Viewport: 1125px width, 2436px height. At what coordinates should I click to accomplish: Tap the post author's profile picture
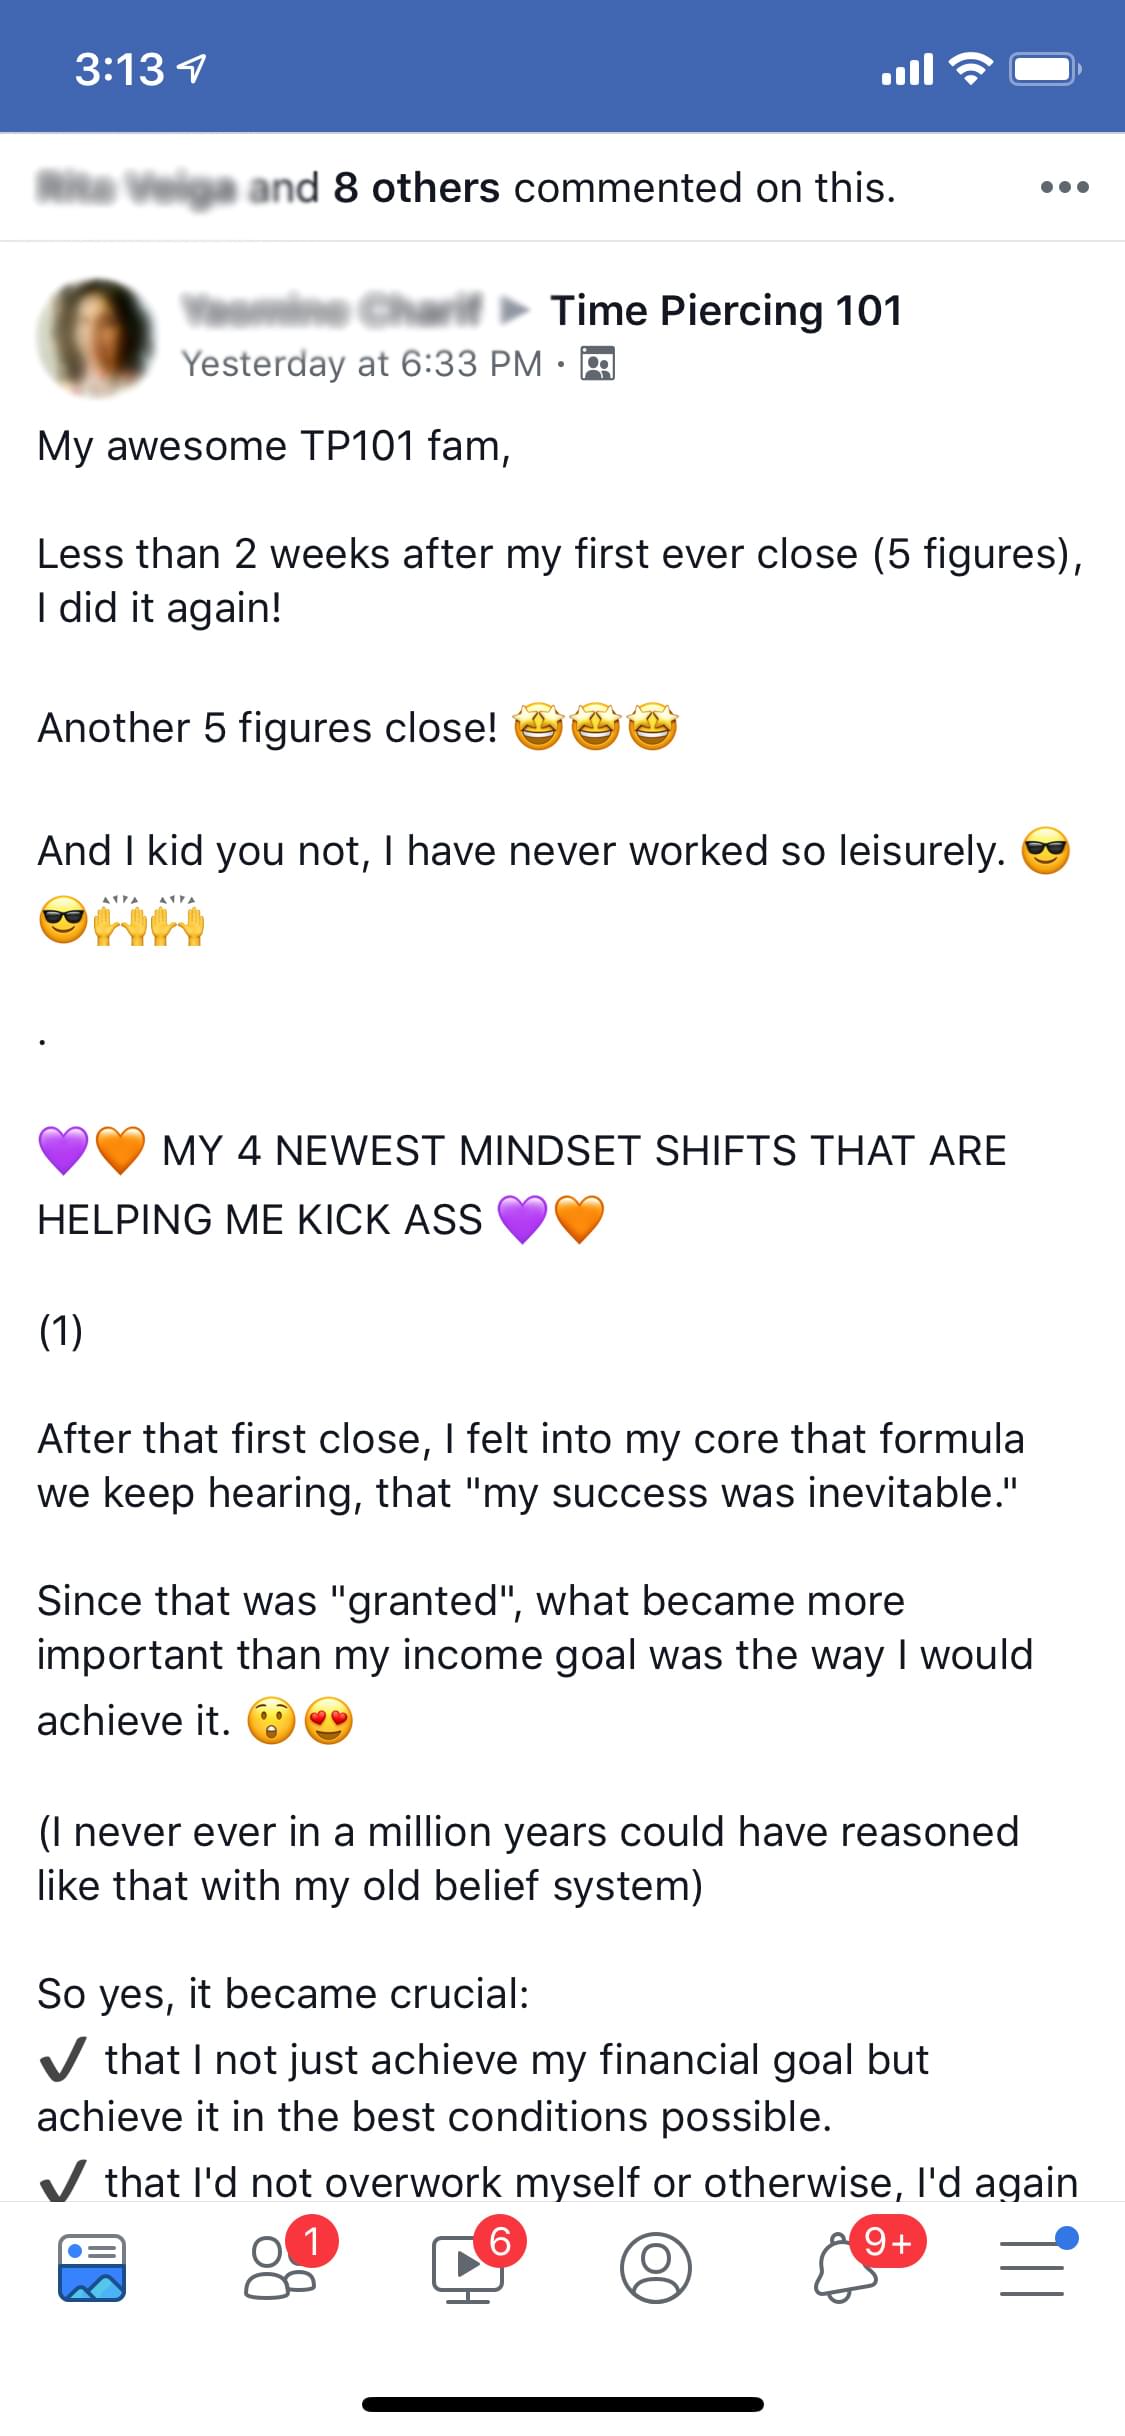pos(96,336)
